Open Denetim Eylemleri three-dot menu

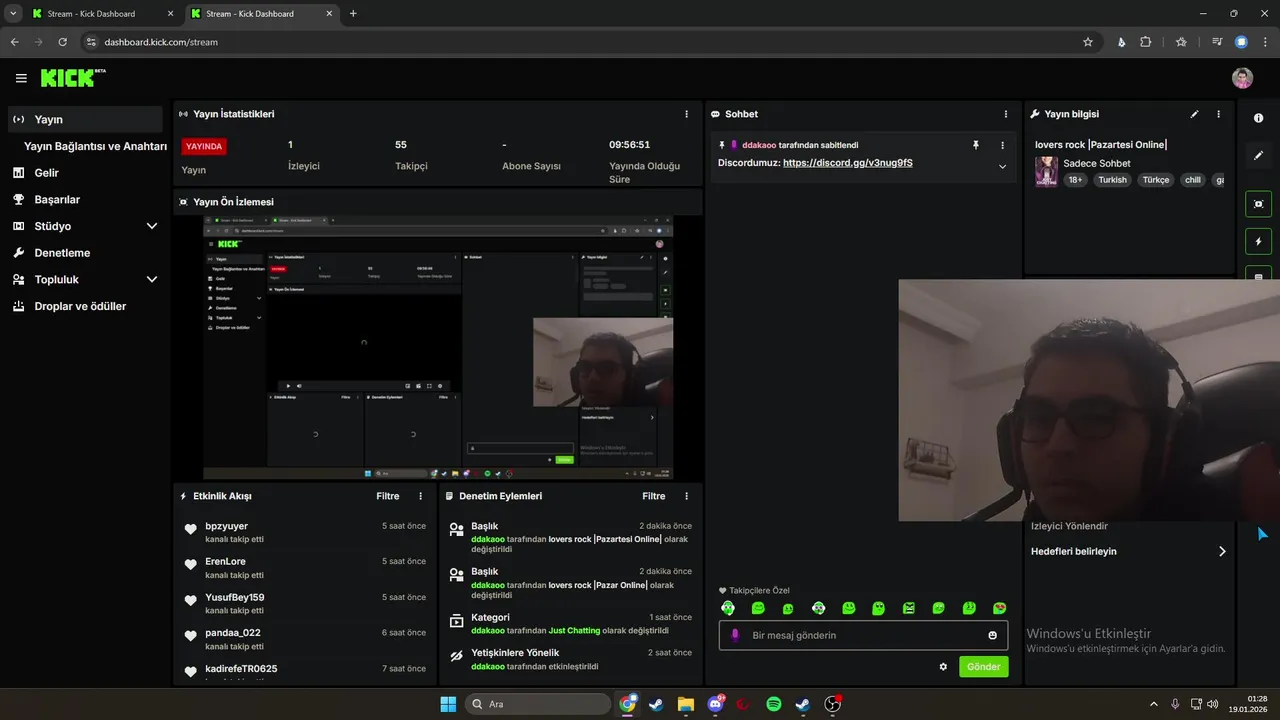pos(686,496)
